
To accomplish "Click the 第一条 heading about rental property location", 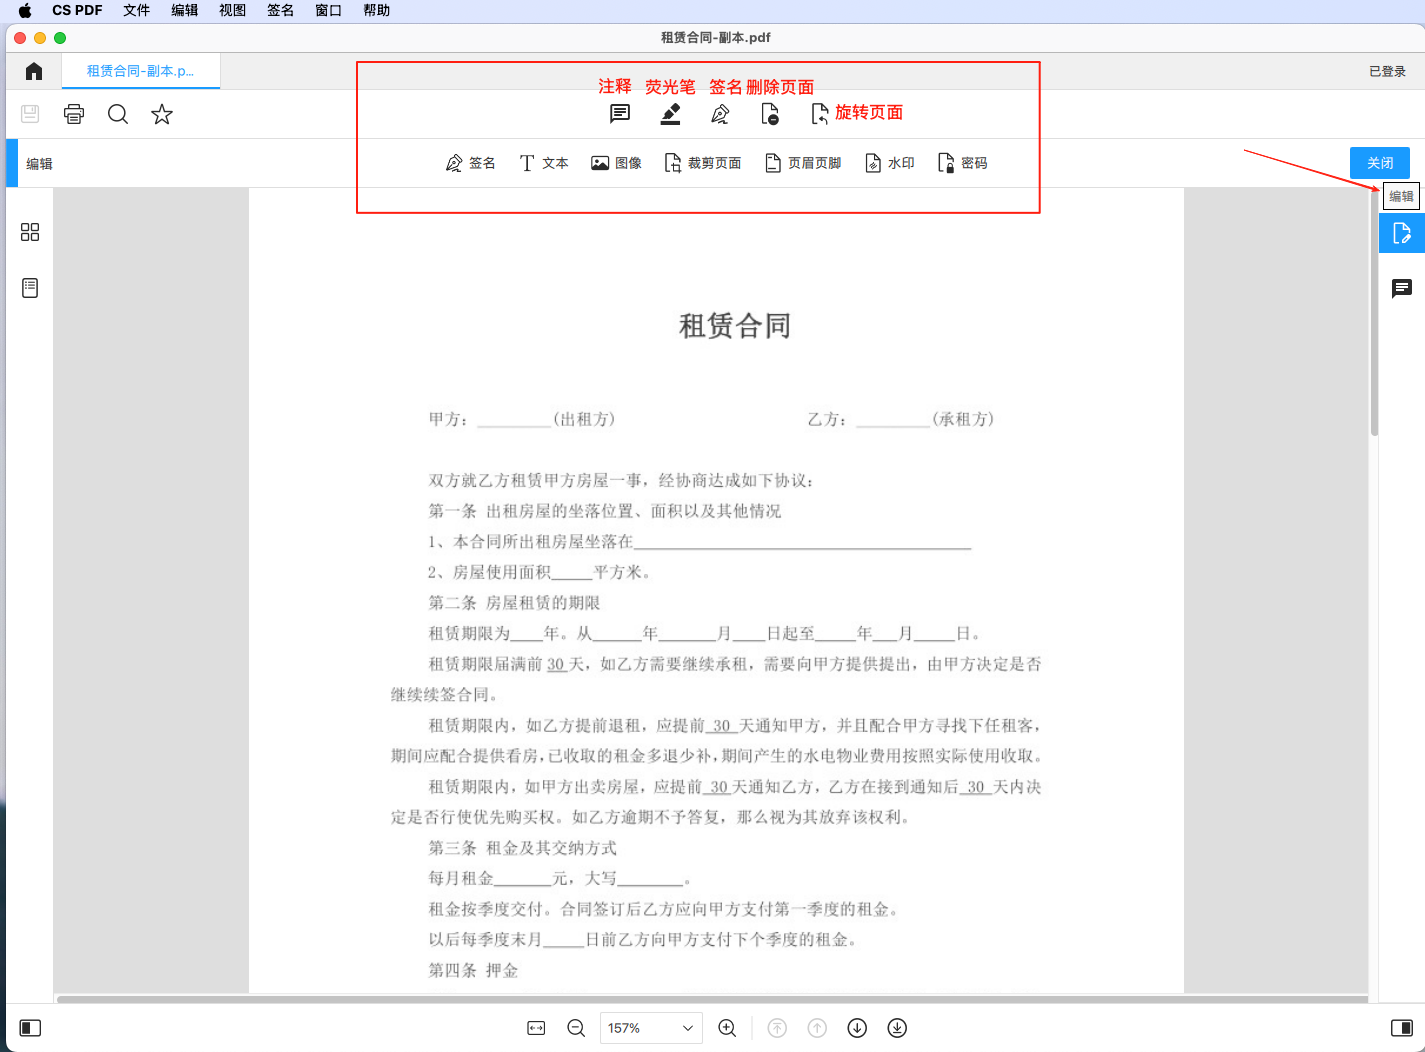I will [x=605, y=511].
